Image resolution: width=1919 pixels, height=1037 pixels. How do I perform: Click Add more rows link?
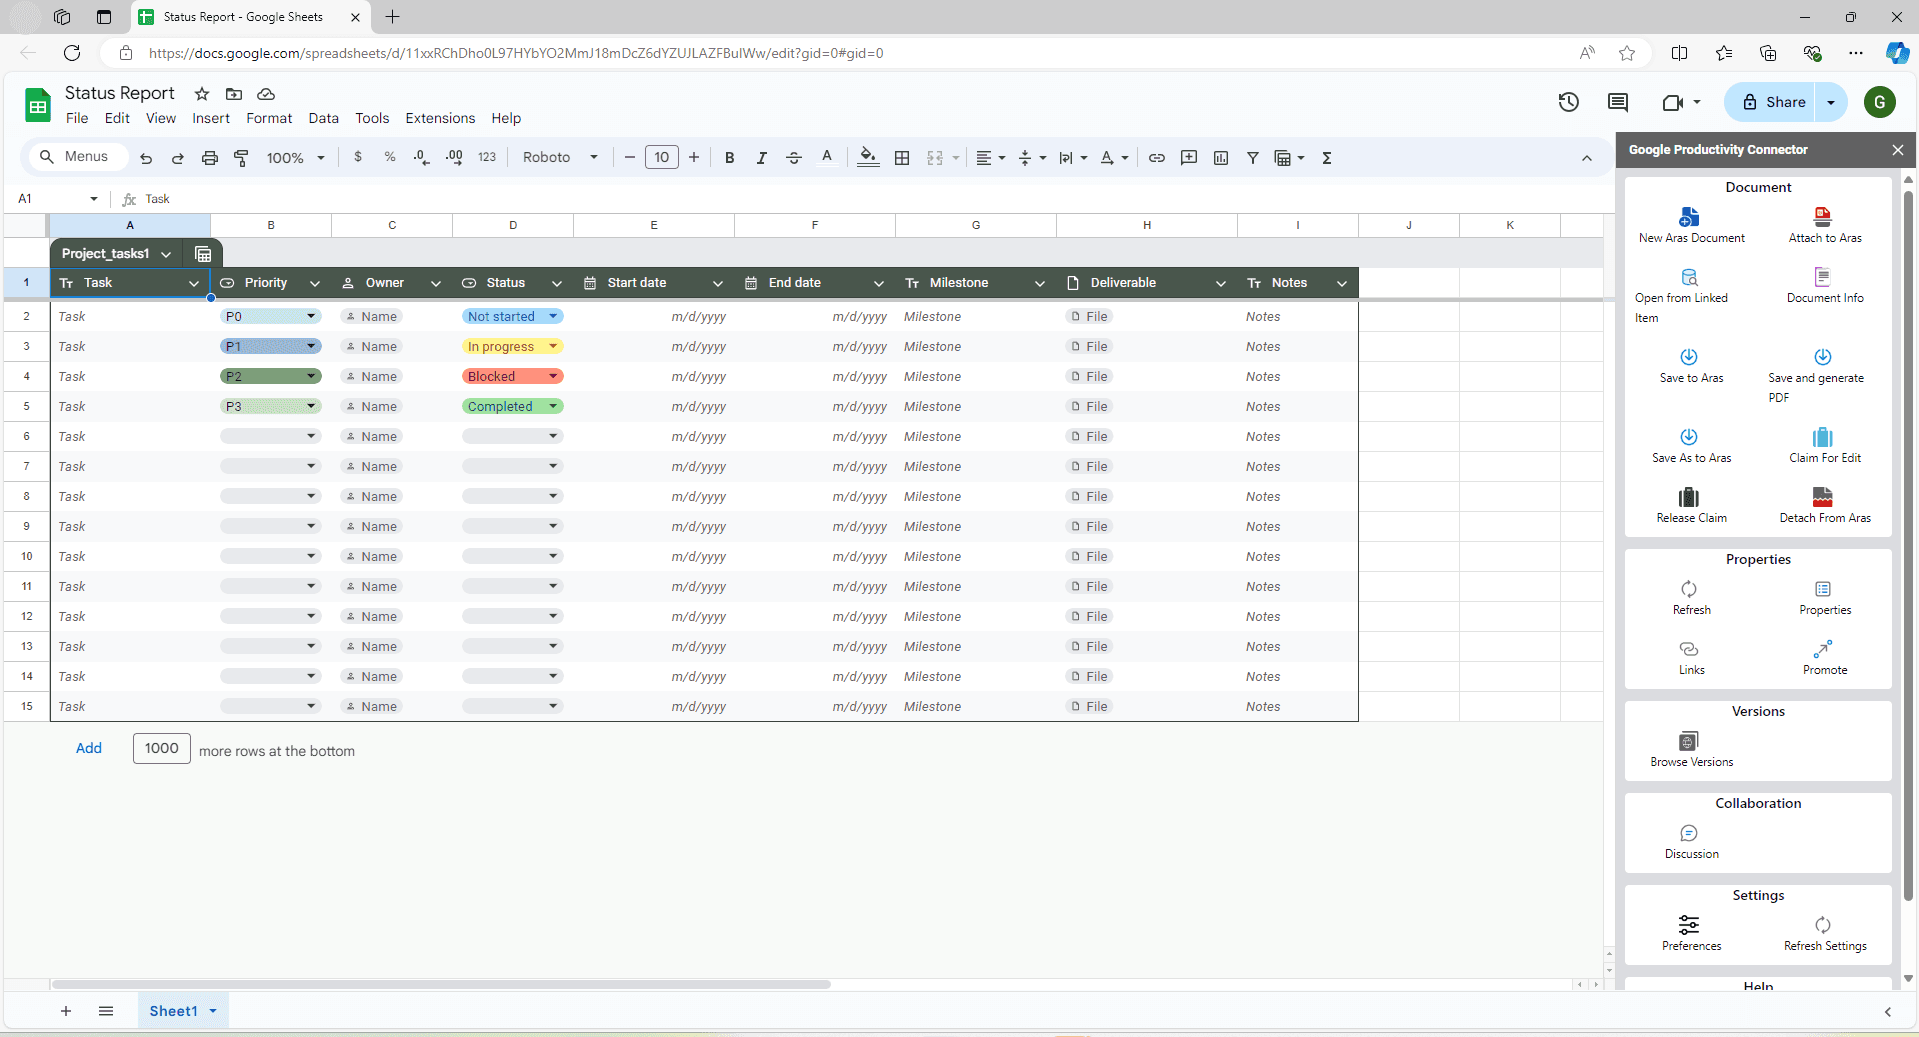[x=89, y=748]
